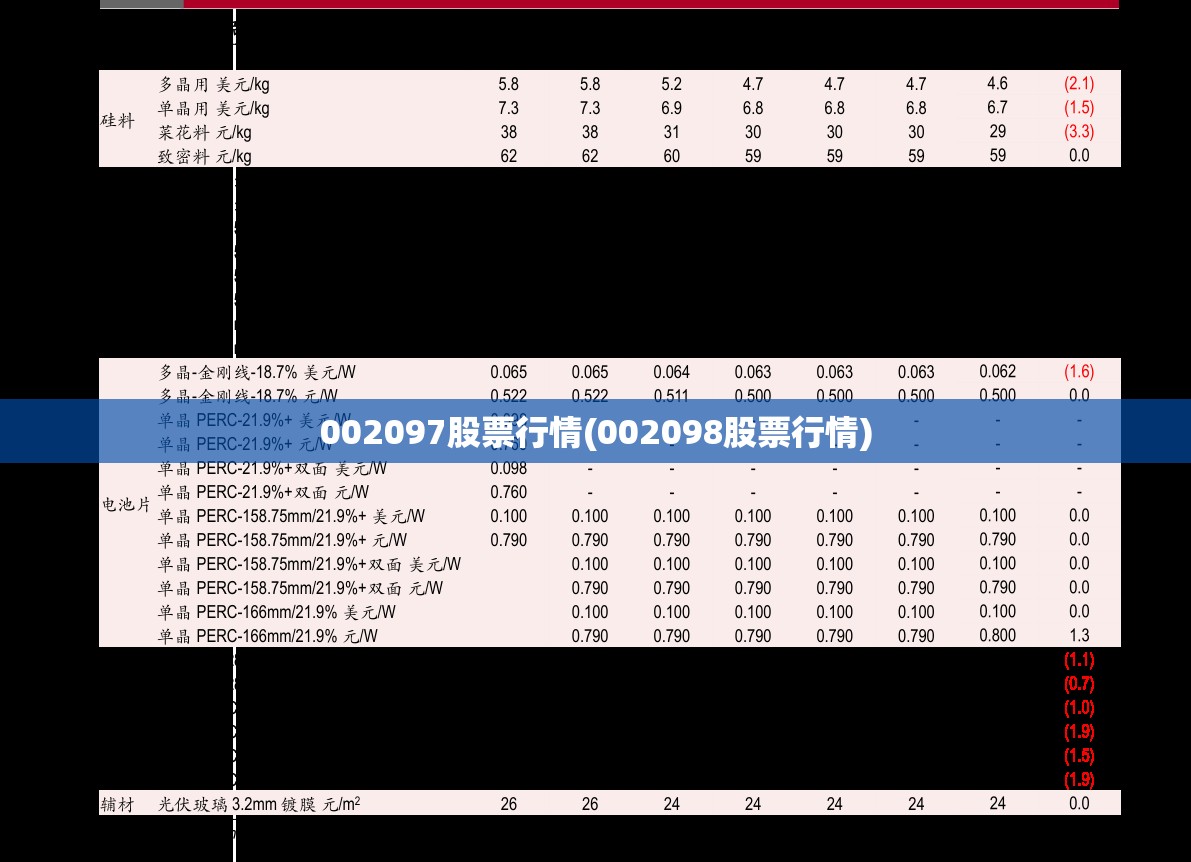
Task: Click row label 单晶 PERC-21.9%+双面 元/W
Action: 264,492
